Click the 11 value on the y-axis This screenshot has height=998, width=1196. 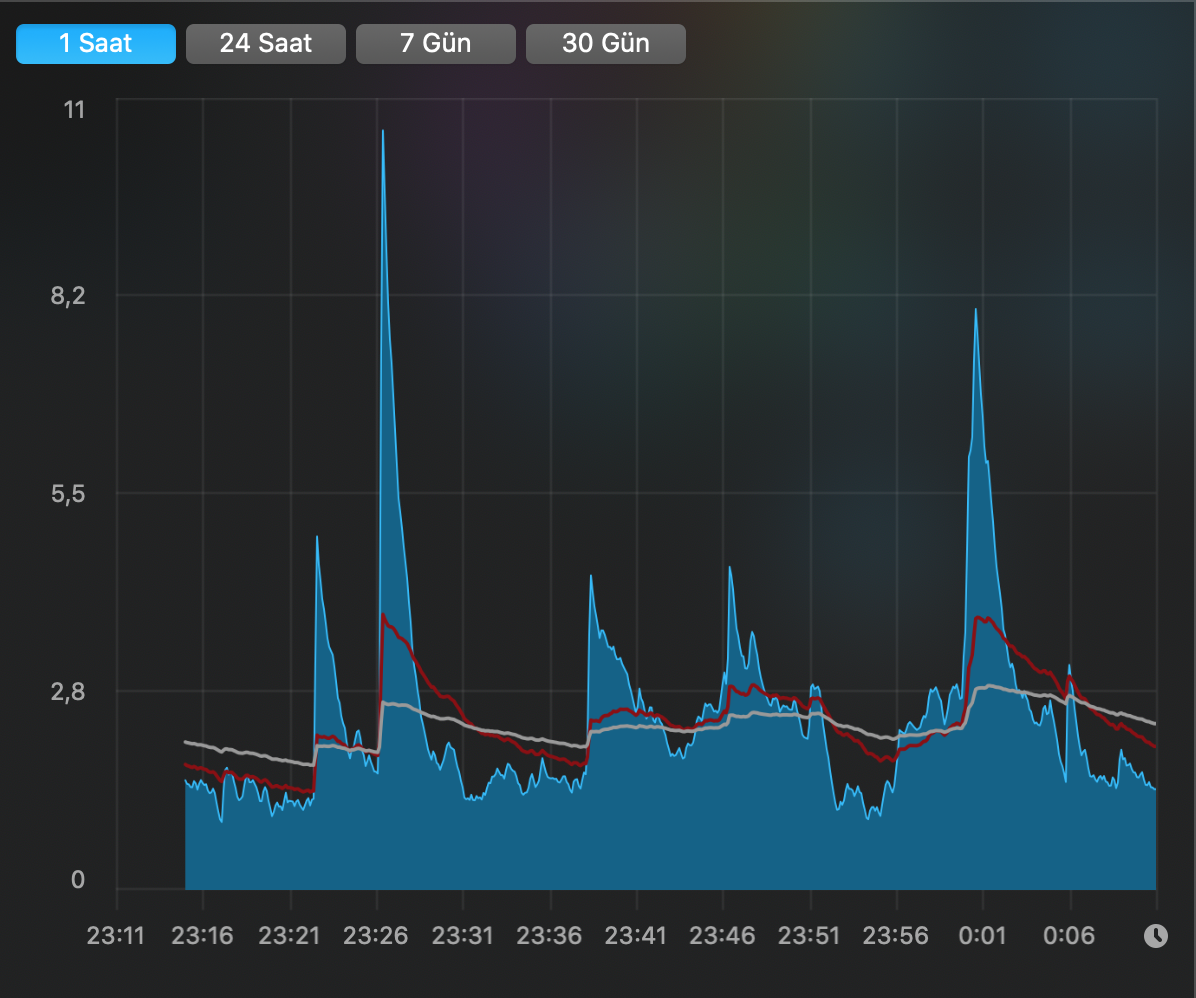75,110
